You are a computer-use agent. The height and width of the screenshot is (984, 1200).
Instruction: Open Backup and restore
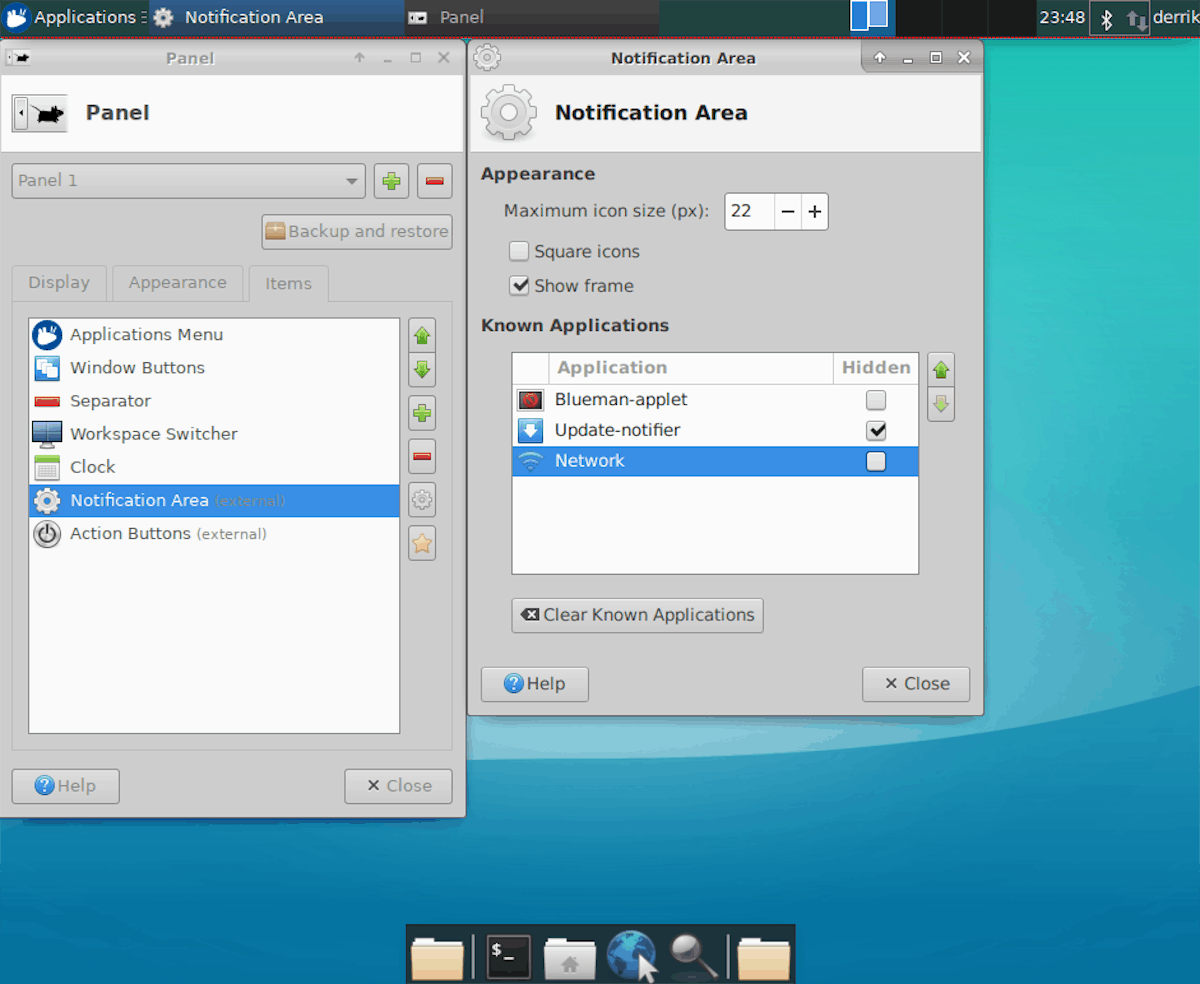coord(356,231)
